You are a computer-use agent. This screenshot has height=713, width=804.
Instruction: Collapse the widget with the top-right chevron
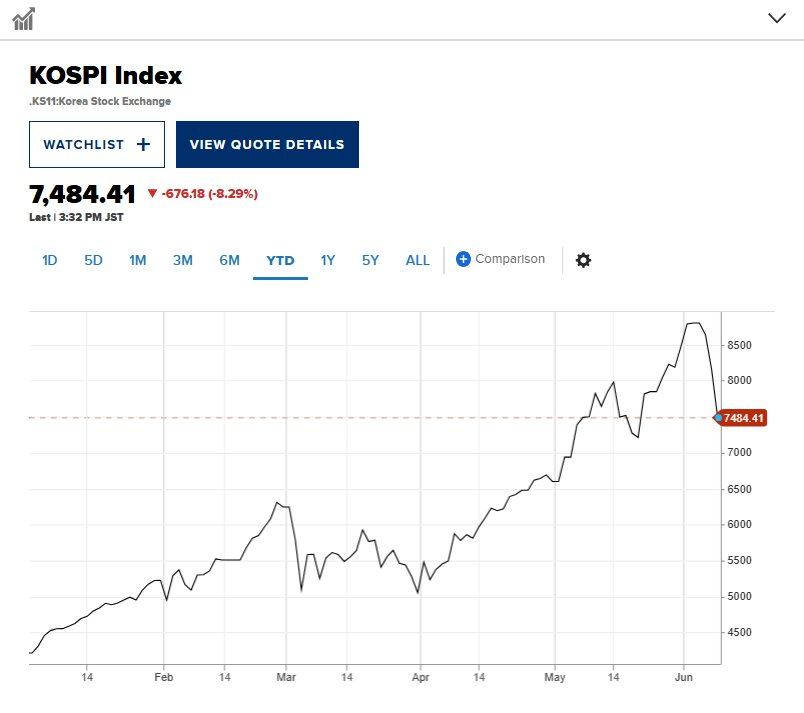coord(777,18)
